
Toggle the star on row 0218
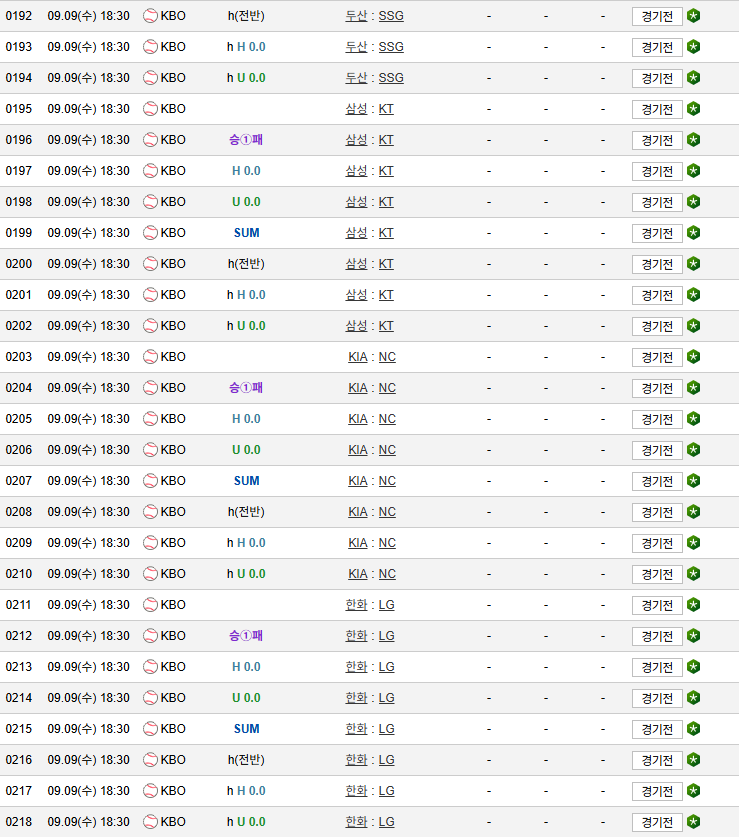(x=693, y=822)
